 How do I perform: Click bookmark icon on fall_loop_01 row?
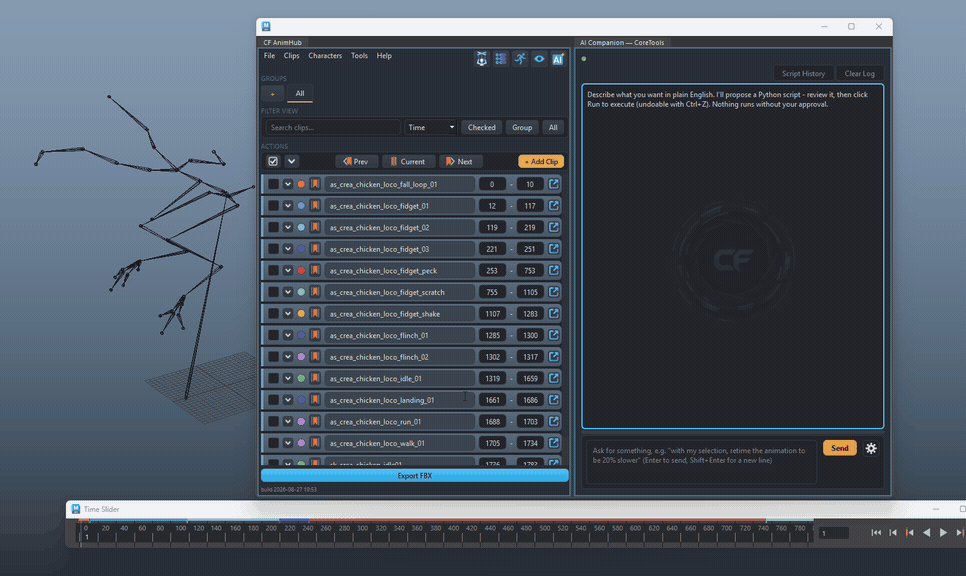coord(315,184)
